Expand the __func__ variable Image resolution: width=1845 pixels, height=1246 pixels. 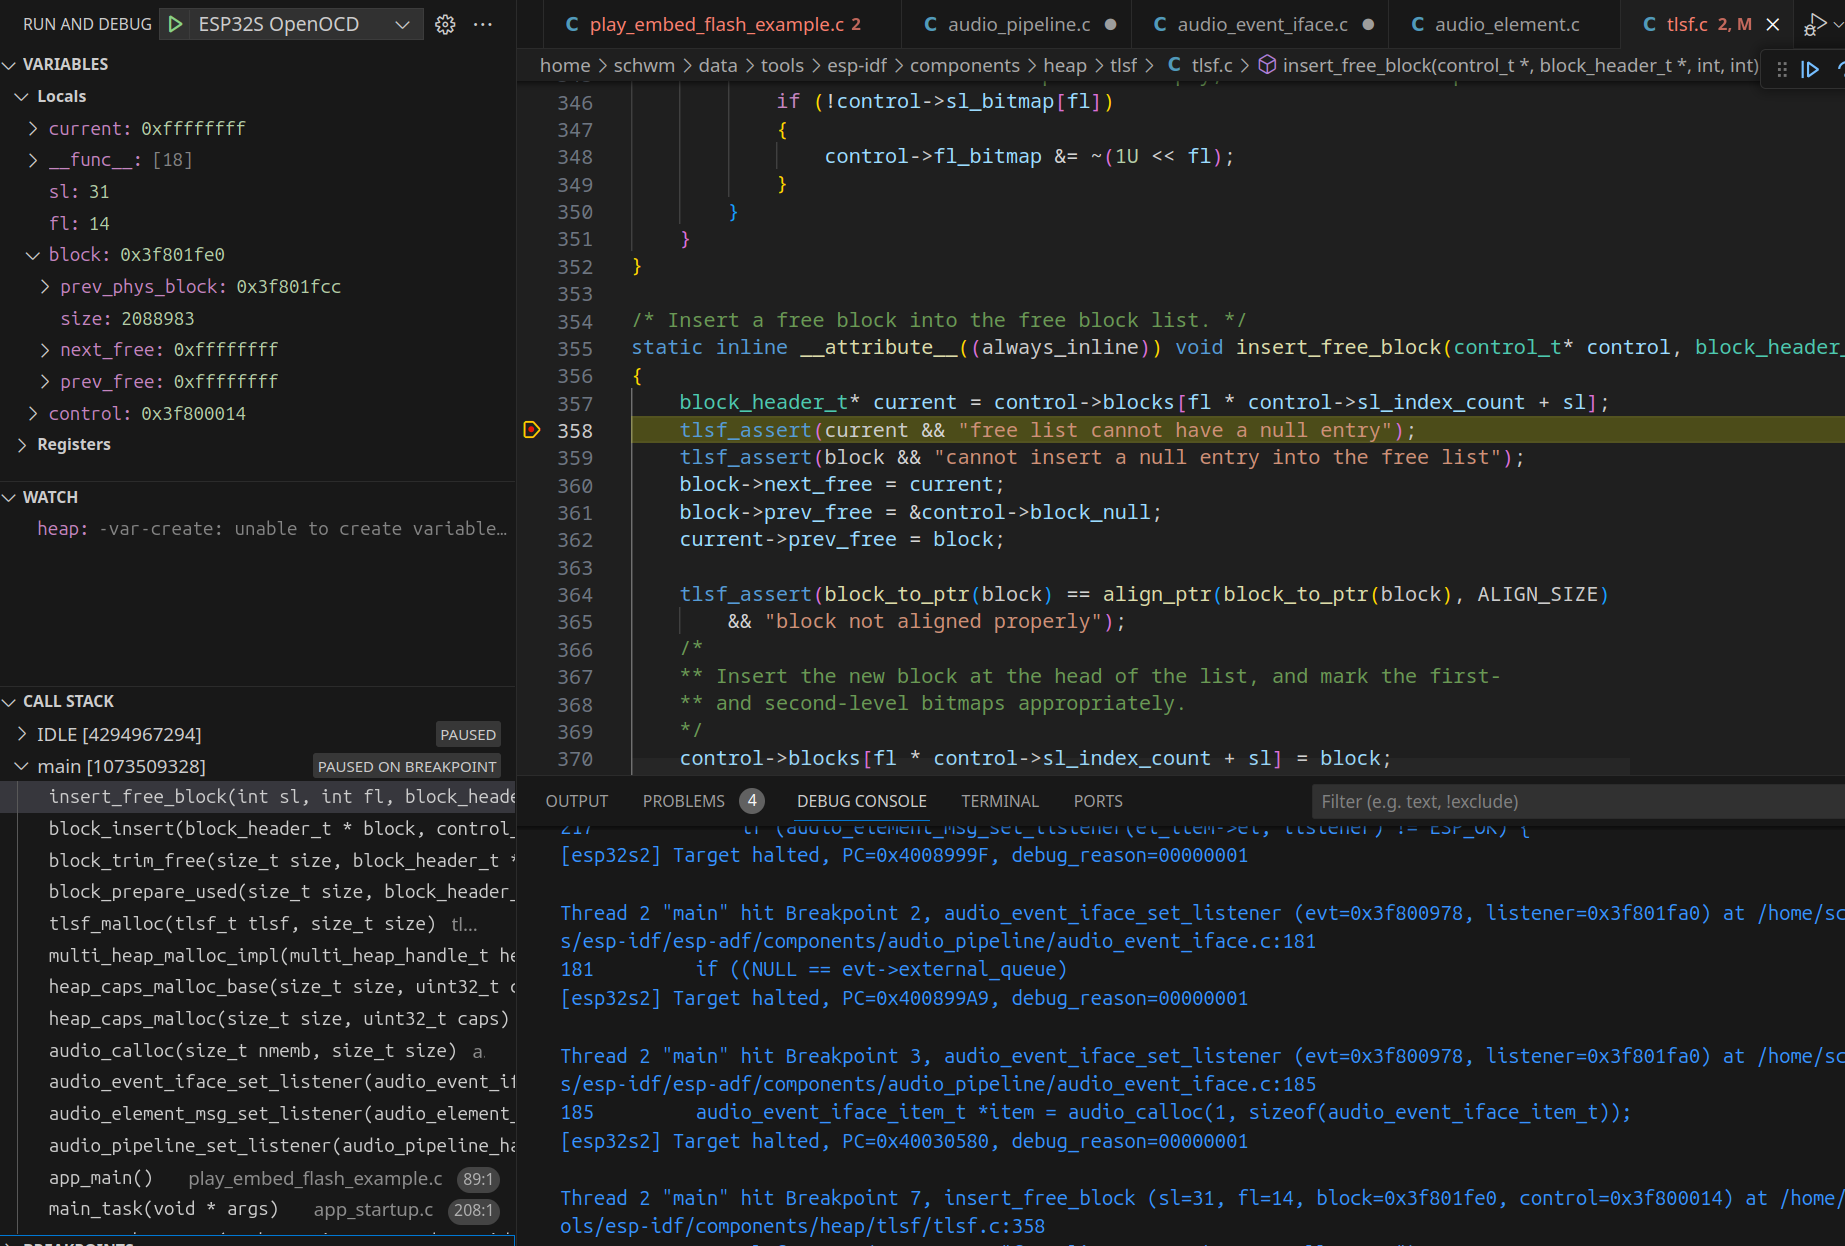[33, 160]
